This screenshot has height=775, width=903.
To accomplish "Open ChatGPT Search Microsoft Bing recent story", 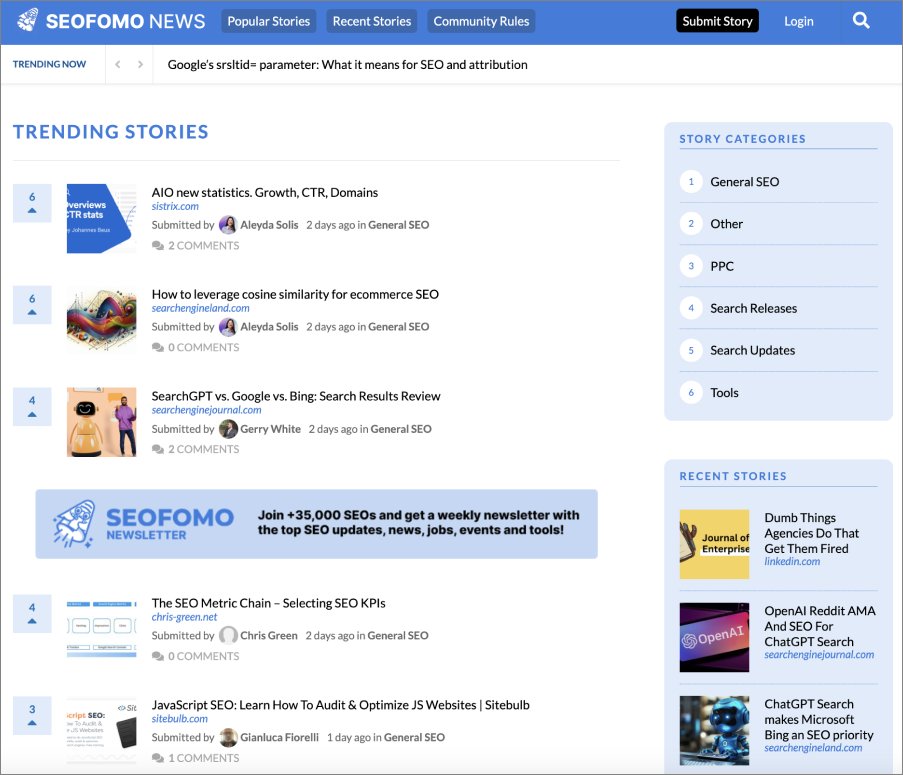I will [x=818, y=720].
